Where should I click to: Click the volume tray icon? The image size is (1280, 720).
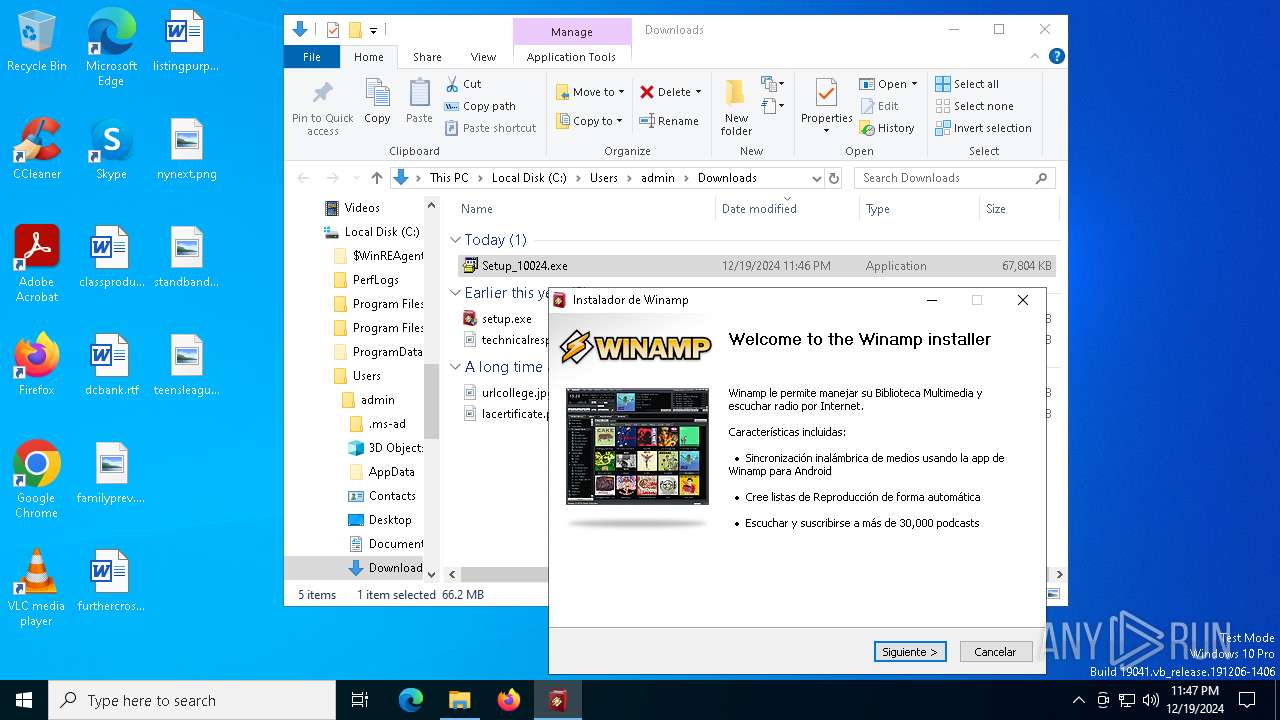(1151, 700)
